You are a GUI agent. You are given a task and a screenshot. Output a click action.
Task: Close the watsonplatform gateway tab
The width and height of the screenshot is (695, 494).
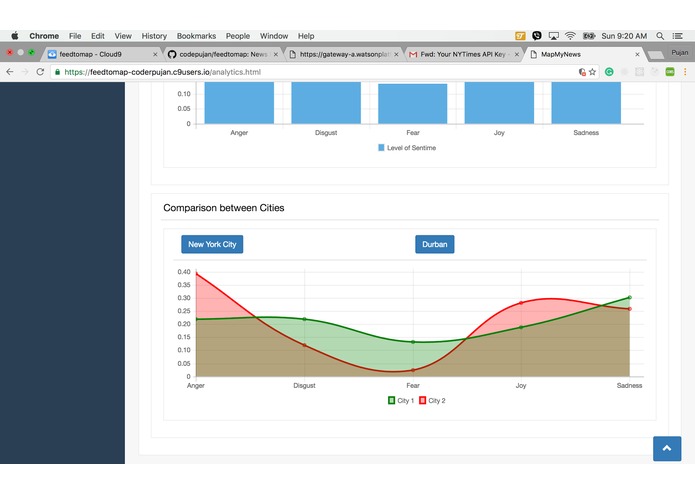coord(396,54)
